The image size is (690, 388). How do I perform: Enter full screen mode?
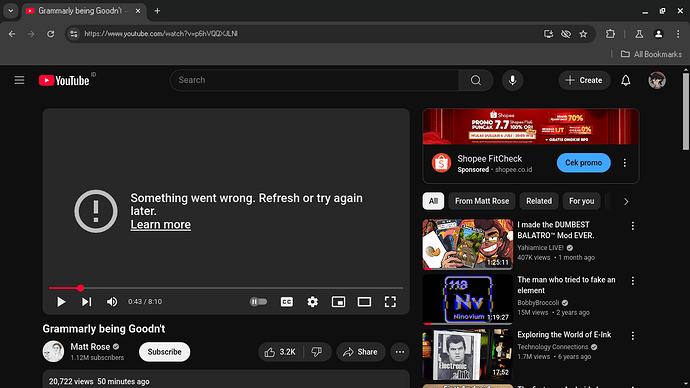point(390,302)
